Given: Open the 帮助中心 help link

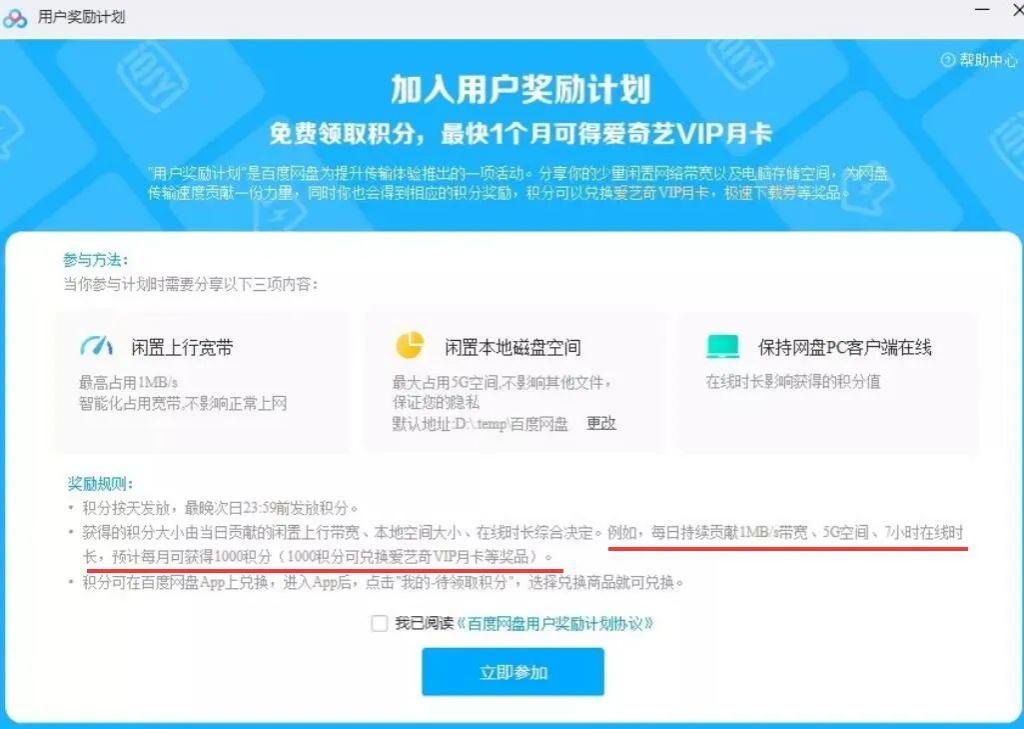Looking at the screenshot, I should coord(988,60).
